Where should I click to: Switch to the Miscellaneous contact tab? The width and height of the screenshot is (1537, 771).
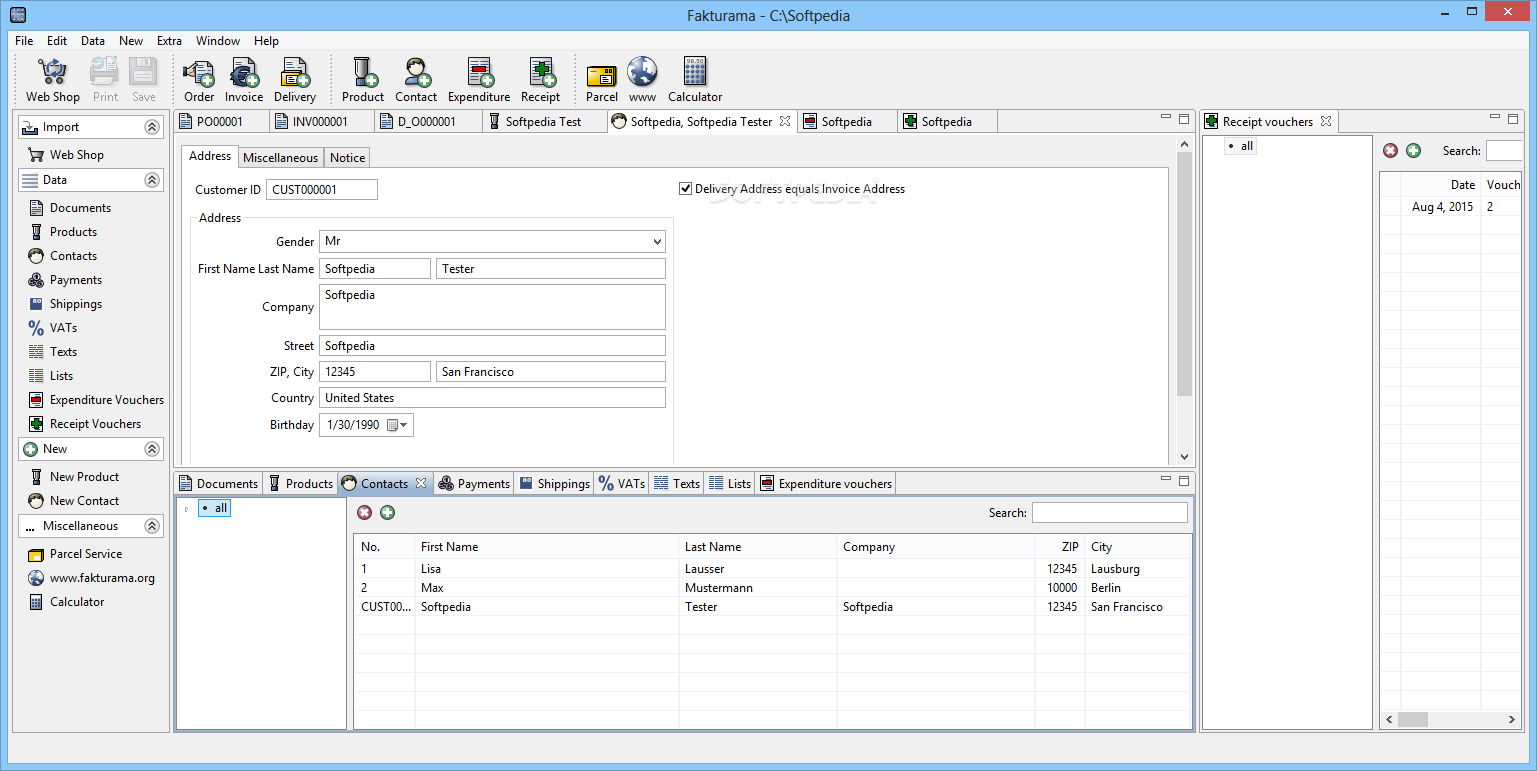(x=280, y=157)
